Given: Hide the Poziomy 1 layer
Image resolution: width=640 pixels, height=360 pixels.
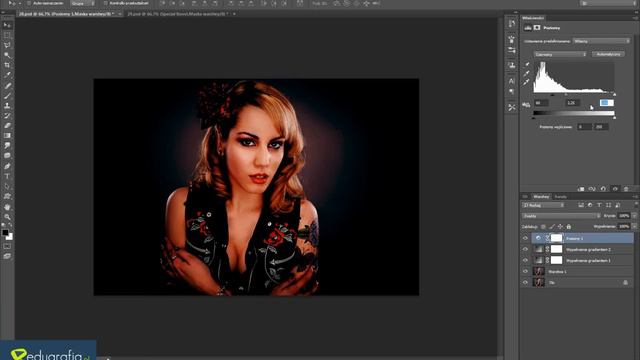Looking at the screenshot, I should 525,238.
